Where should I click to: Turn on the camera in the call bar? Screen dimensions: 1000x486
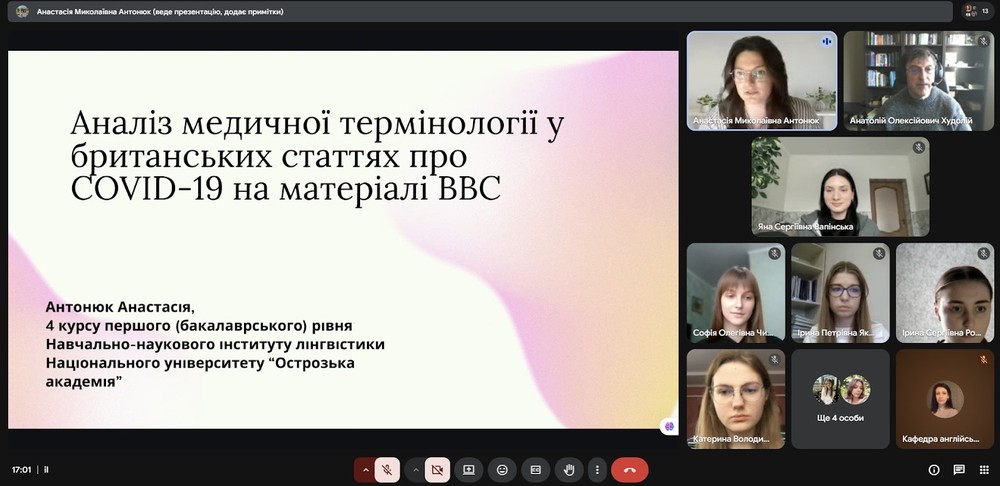pos(437,469)
